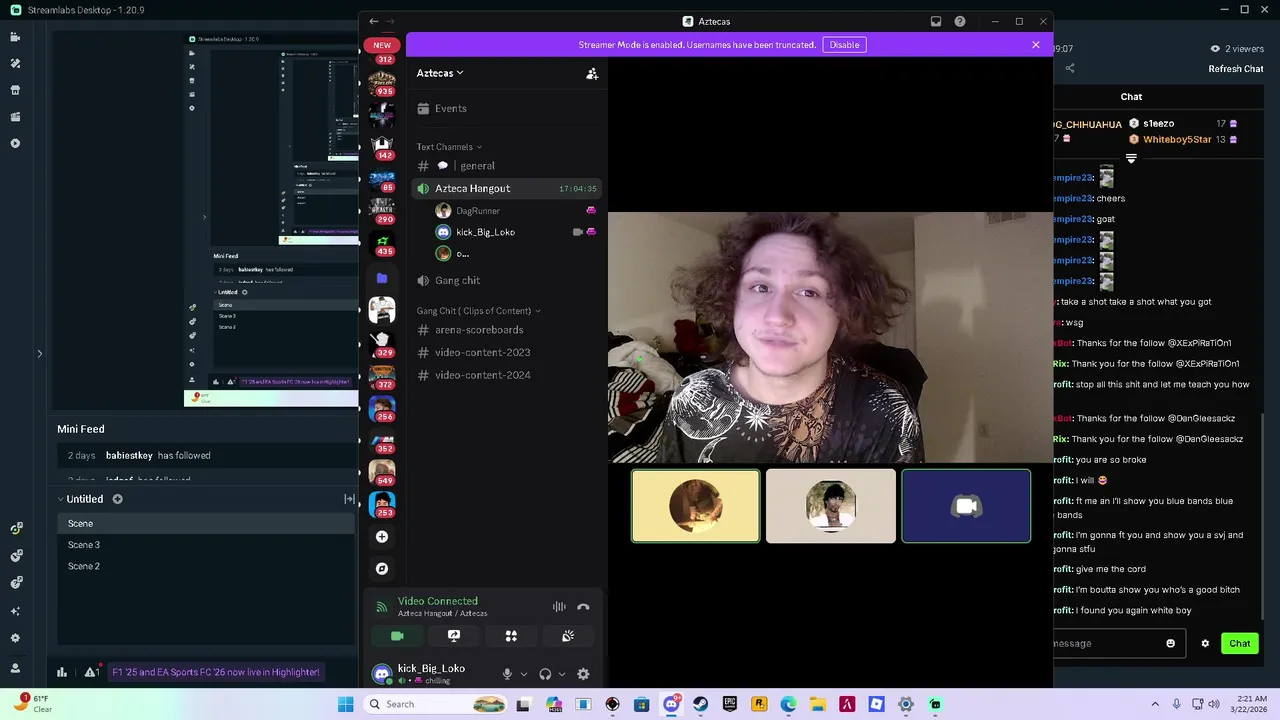Open performance stats bar chart icon
1280x720 pixels.
(62, 672)
